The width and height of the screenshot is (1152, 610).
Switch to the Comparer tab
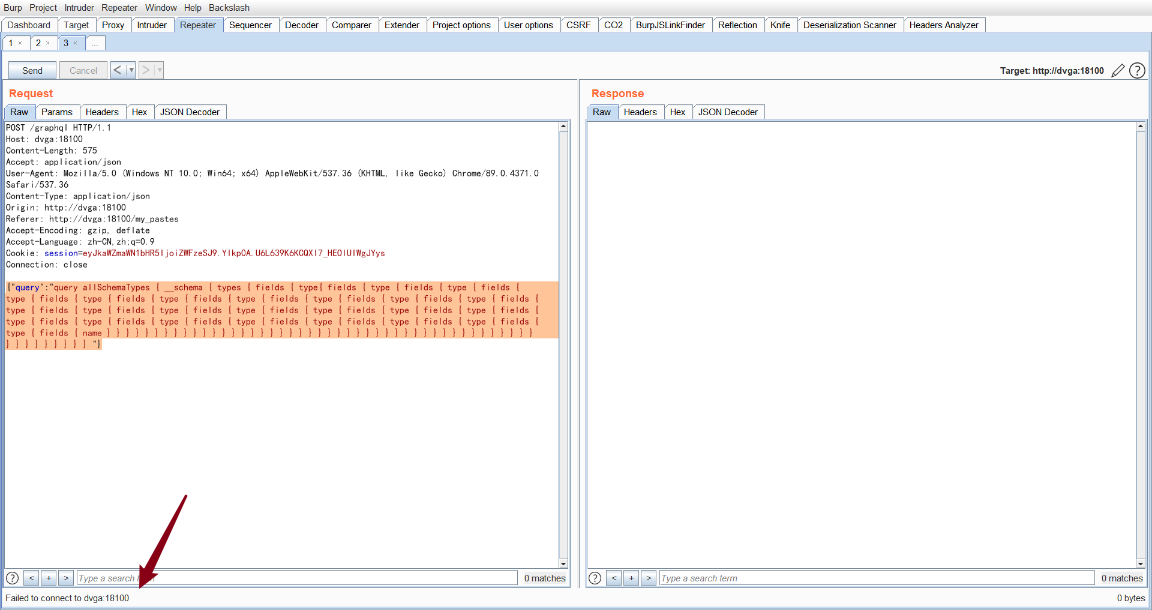click(352, 25)
